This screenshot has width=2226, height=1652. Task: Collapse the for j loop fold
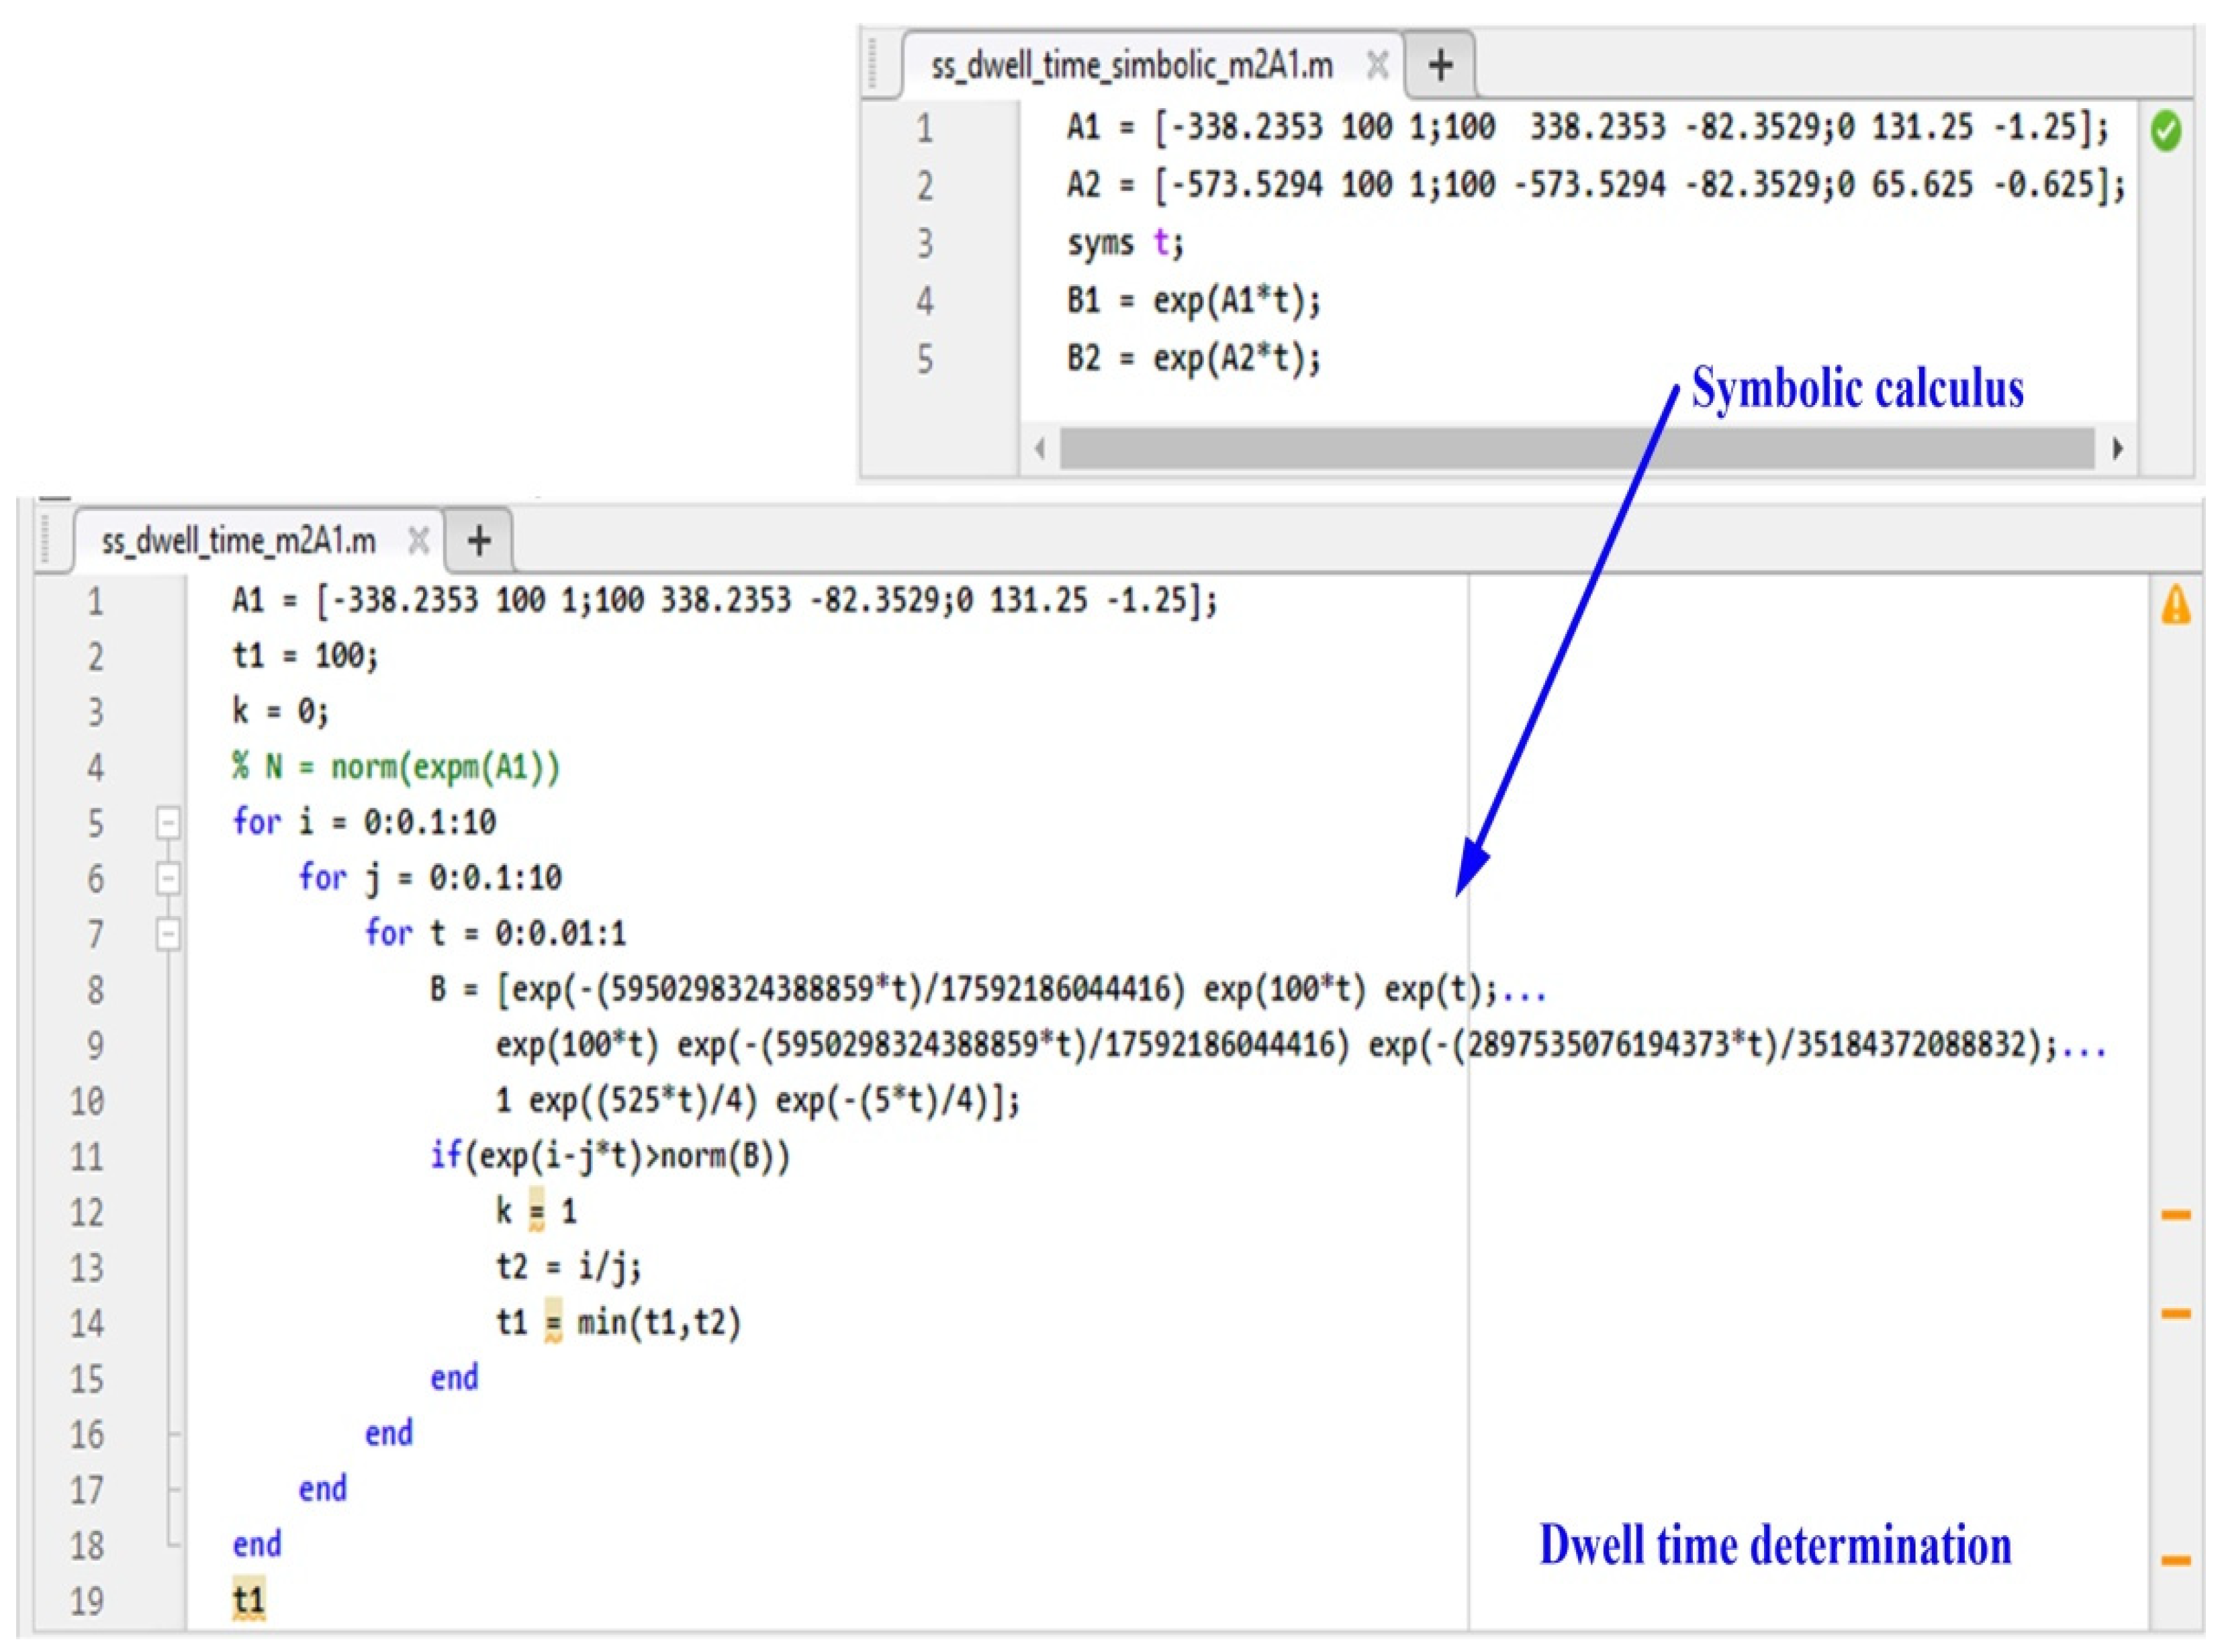[x=168, y=878]
